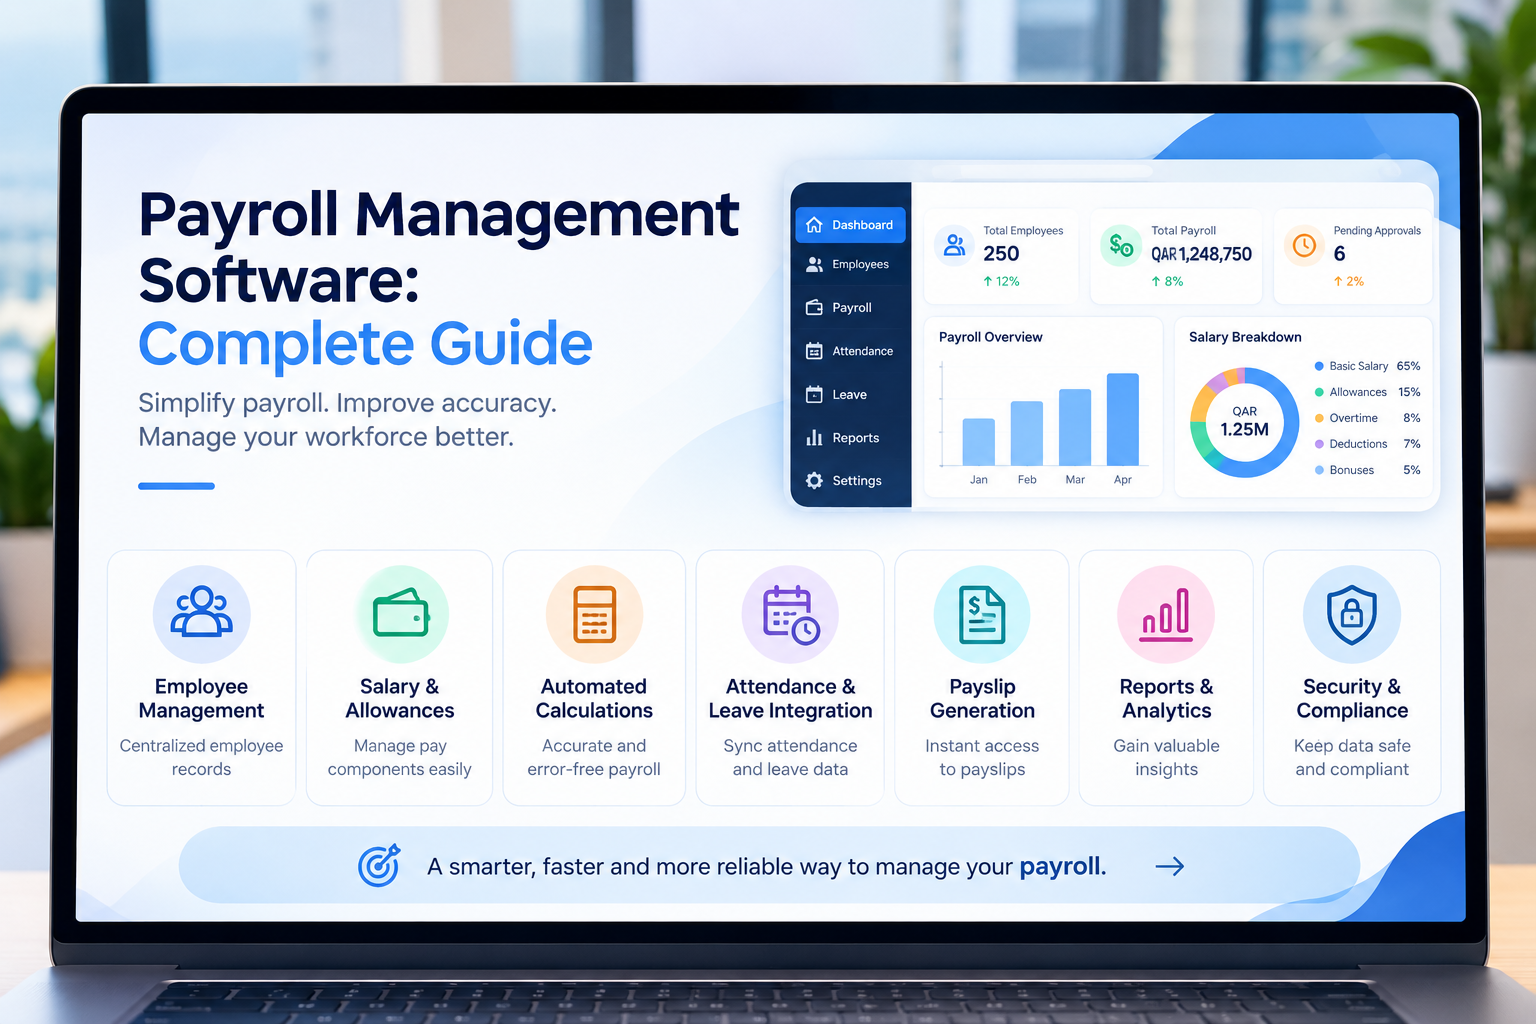Go to Employees in the sidebar
This screenshot has height=1024, width=1536.
(x=850, y=264)
